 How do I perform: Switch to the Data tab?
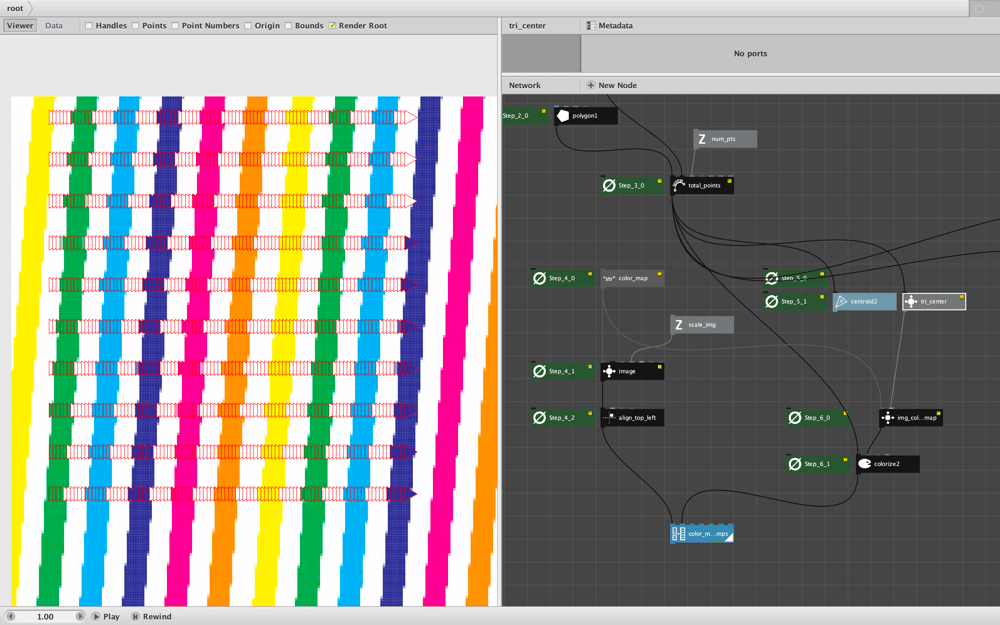point(54,26)
